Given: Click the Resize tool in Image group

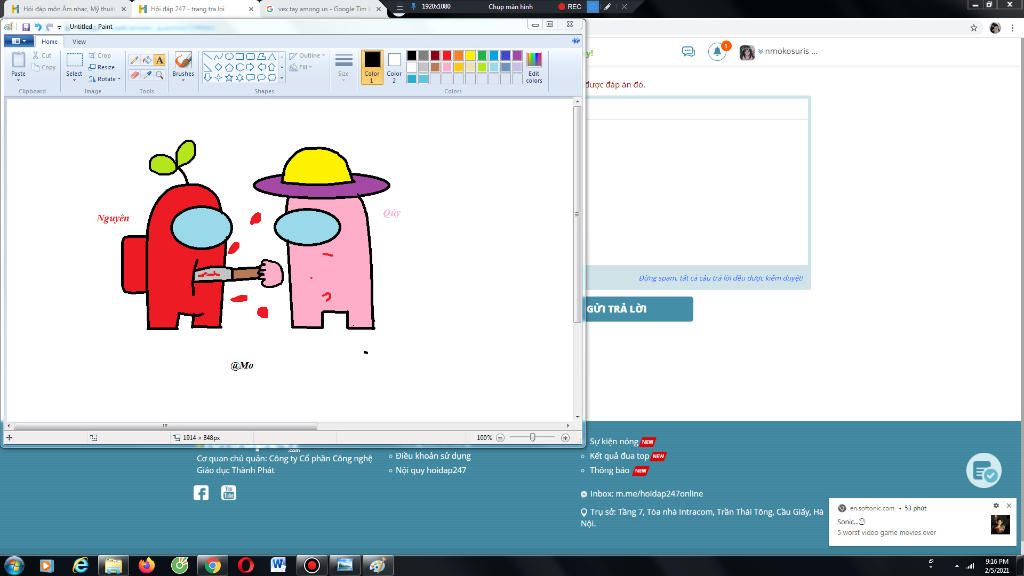Looking at the screenshot, I should tap(101, 67).
